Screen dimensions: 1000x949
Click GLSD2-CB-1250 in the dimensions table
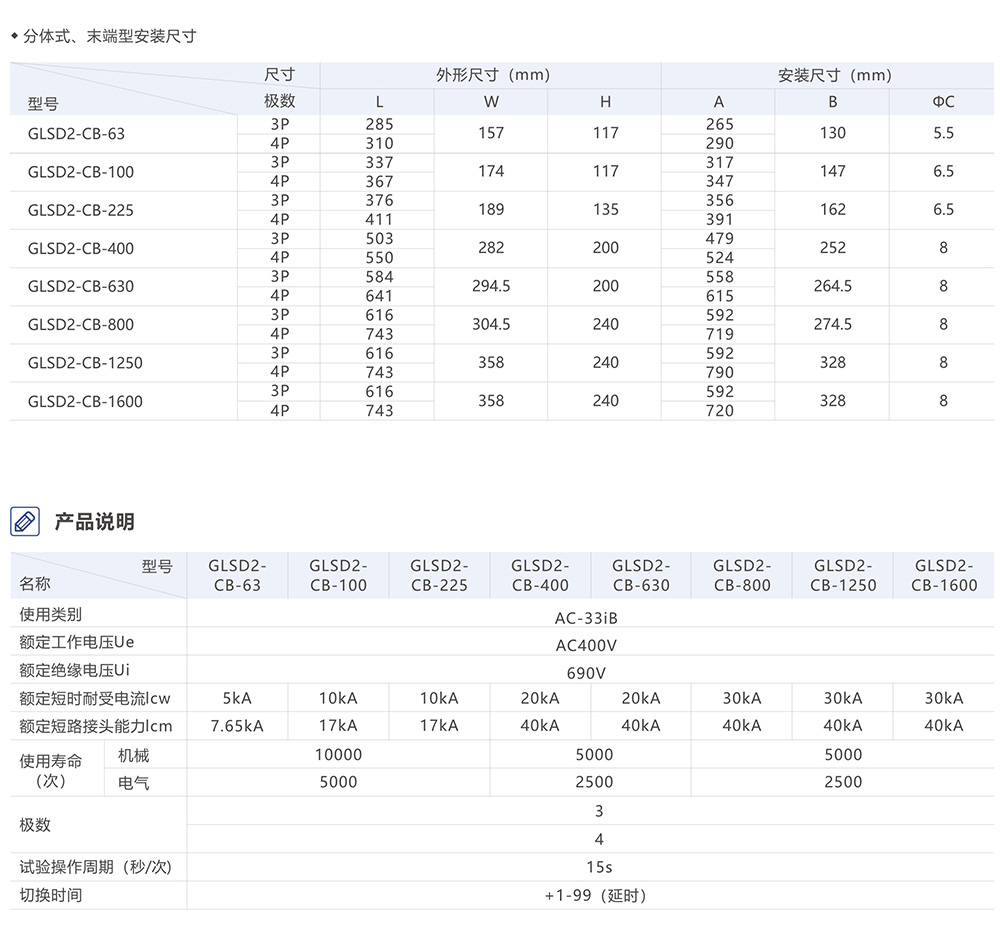point(85,363)
